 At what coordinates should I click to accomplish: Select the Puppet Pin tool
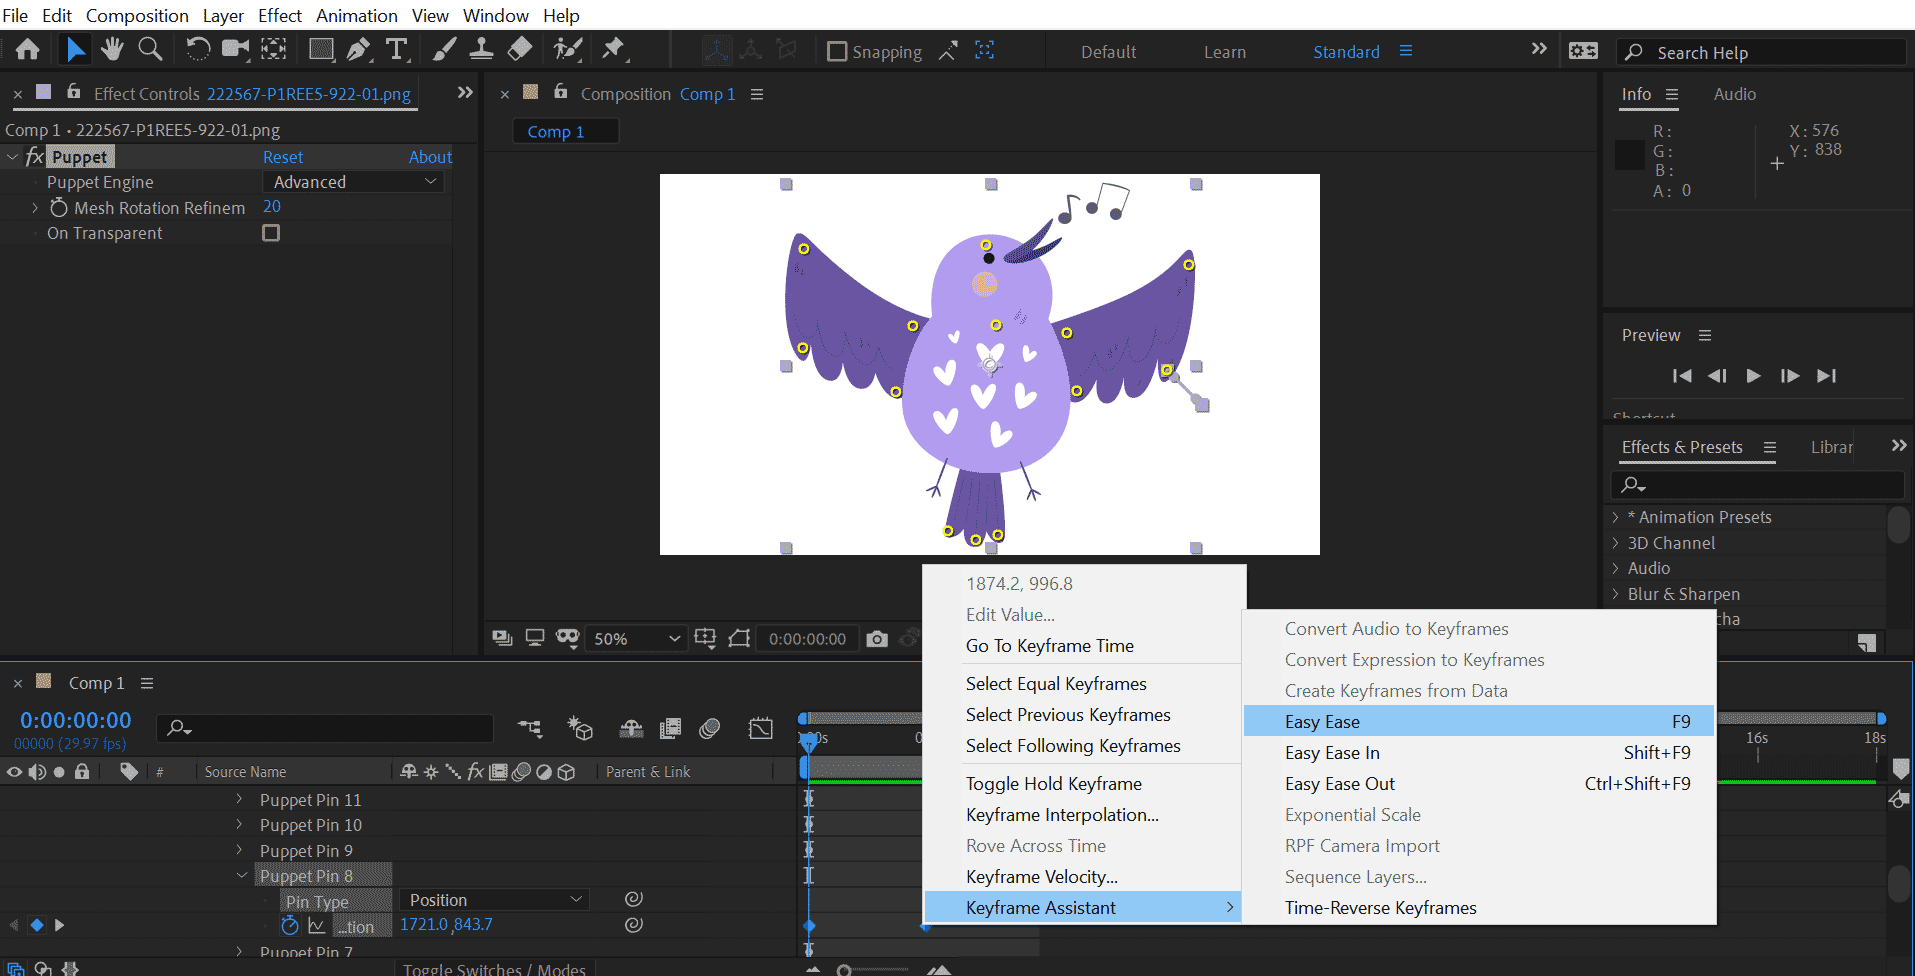(613, 49)
